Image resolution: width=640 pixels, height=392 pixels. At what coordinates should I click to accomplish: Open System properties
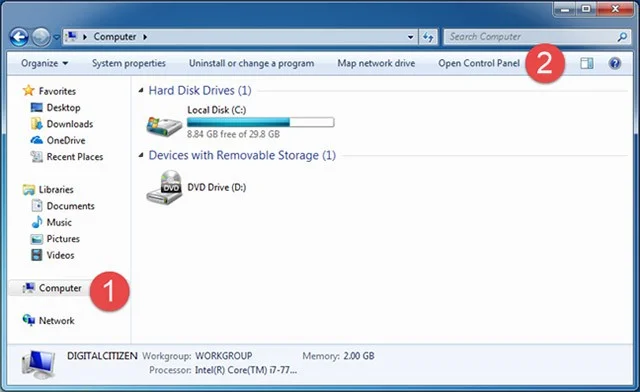point(129,63)
